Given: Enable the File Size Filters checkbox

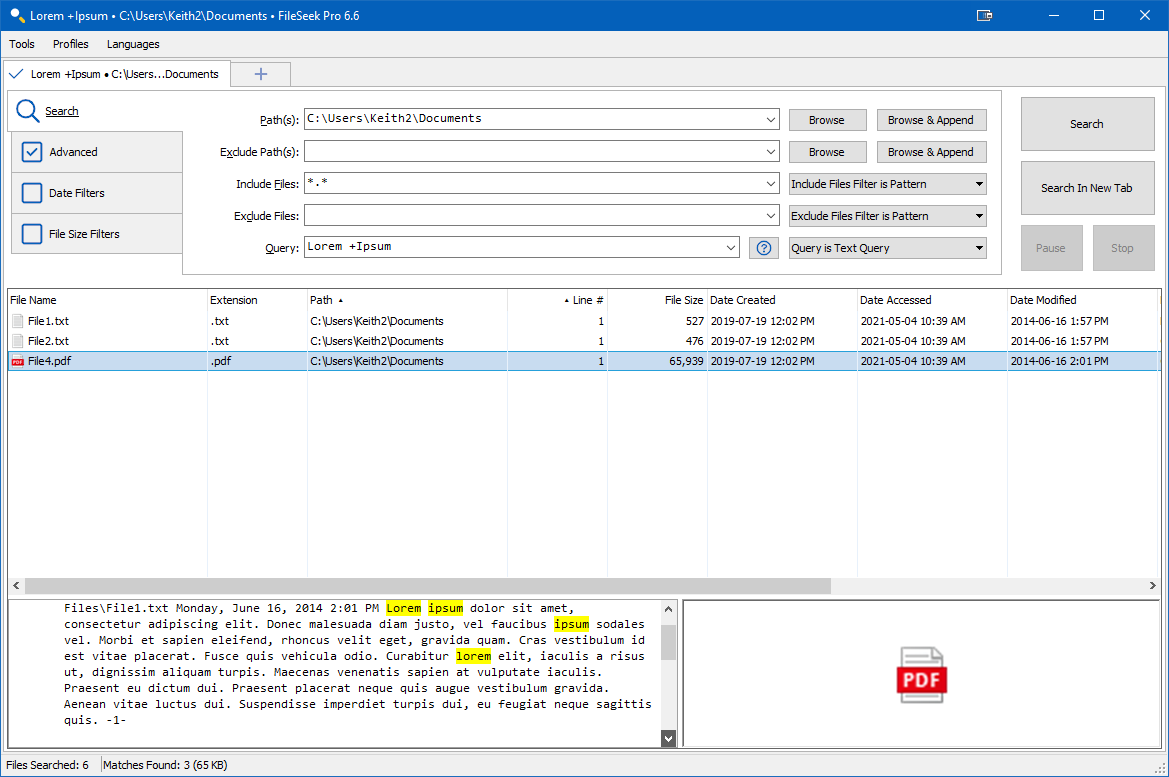Looking at the screenshot, I should tap(32, 234).
